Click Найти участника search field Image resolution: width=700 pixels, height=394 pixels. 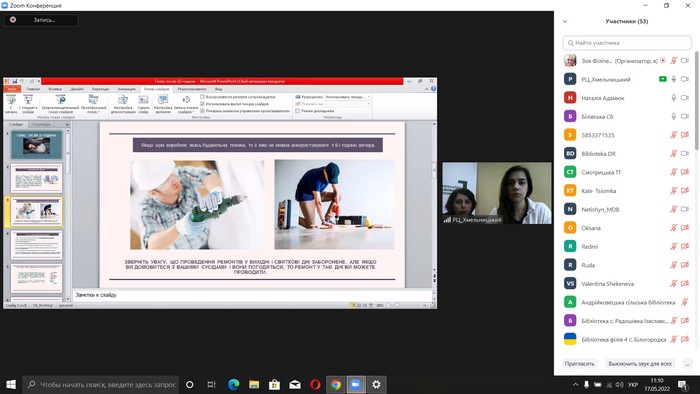point(627,43)
